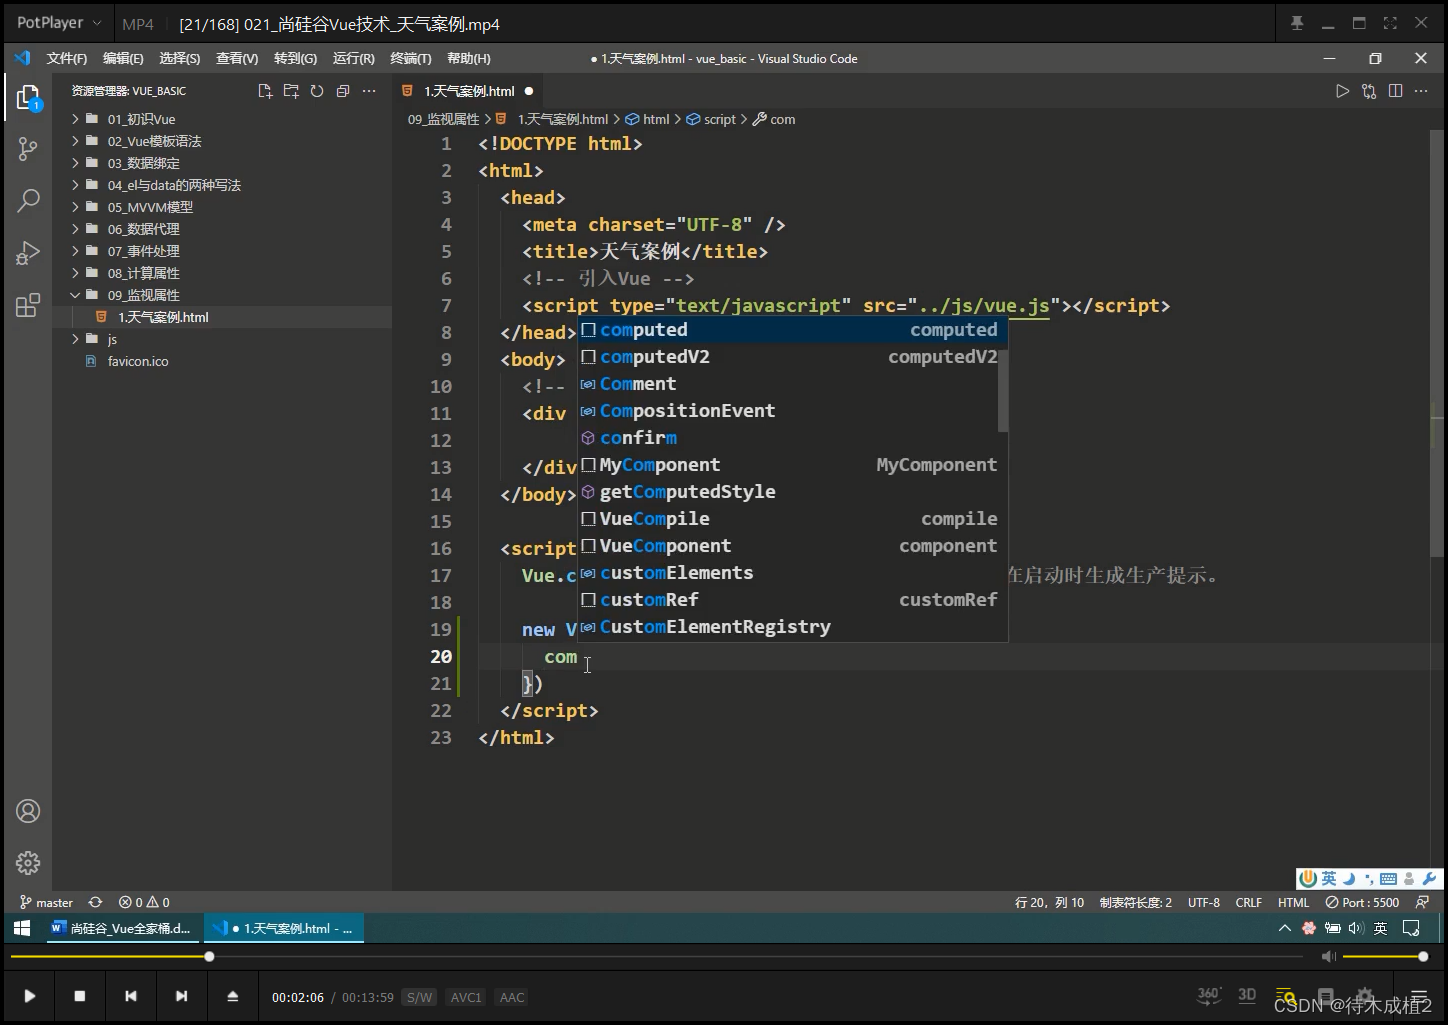Click the script breadcrumb segment
Screen dimensions: 1448x1025
coord(711,119)
